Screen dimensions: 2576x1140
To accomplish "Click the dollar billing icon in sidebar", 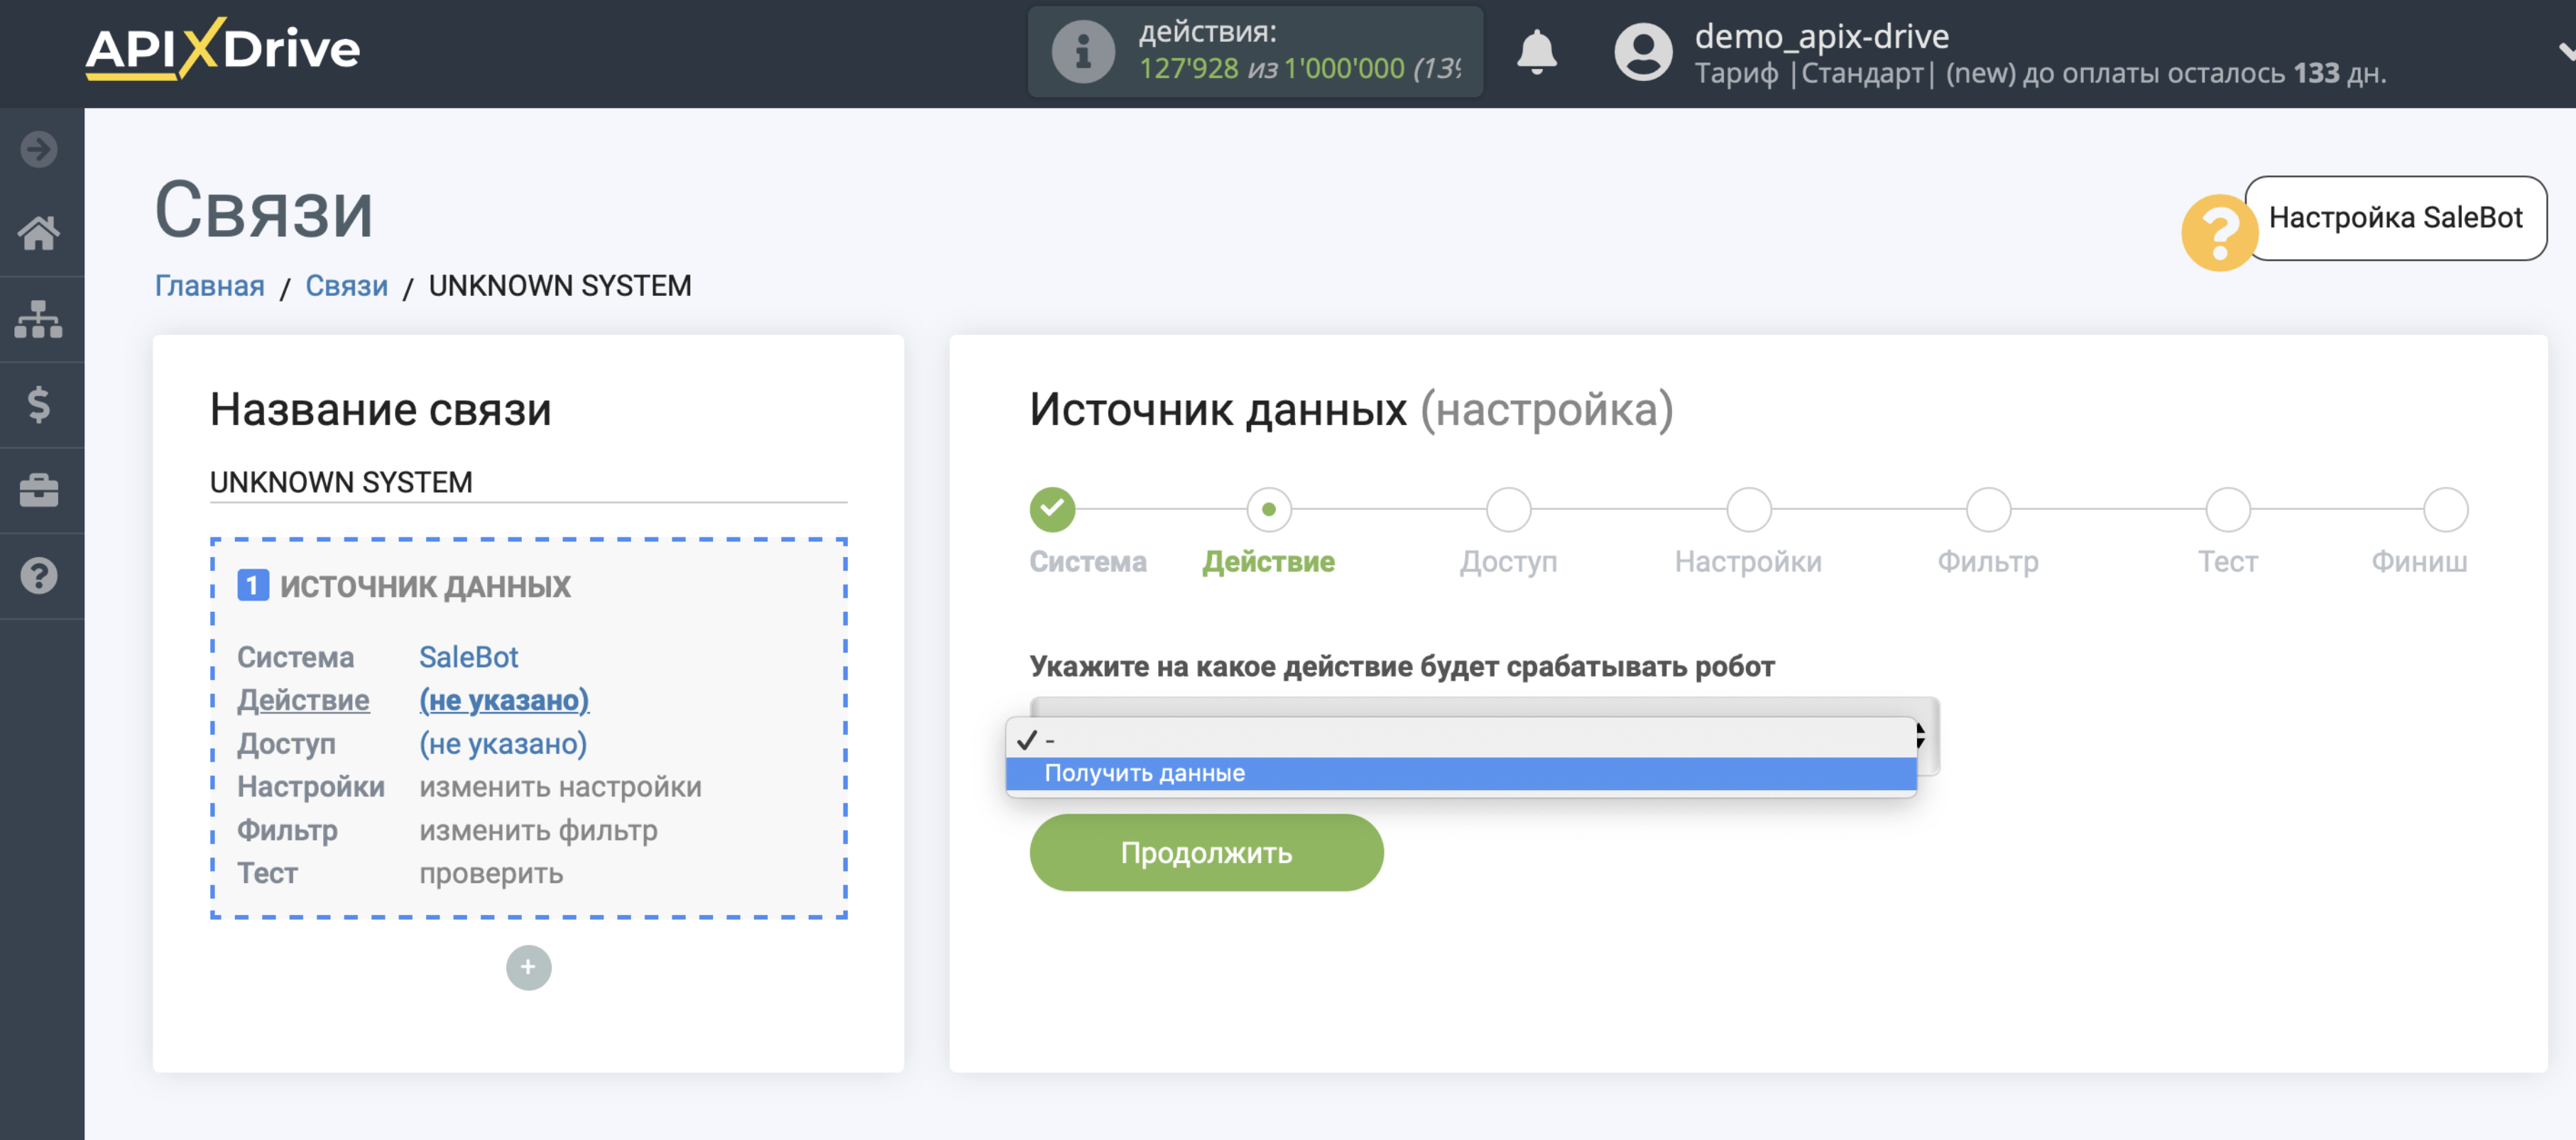I will [x=40, y=404].
